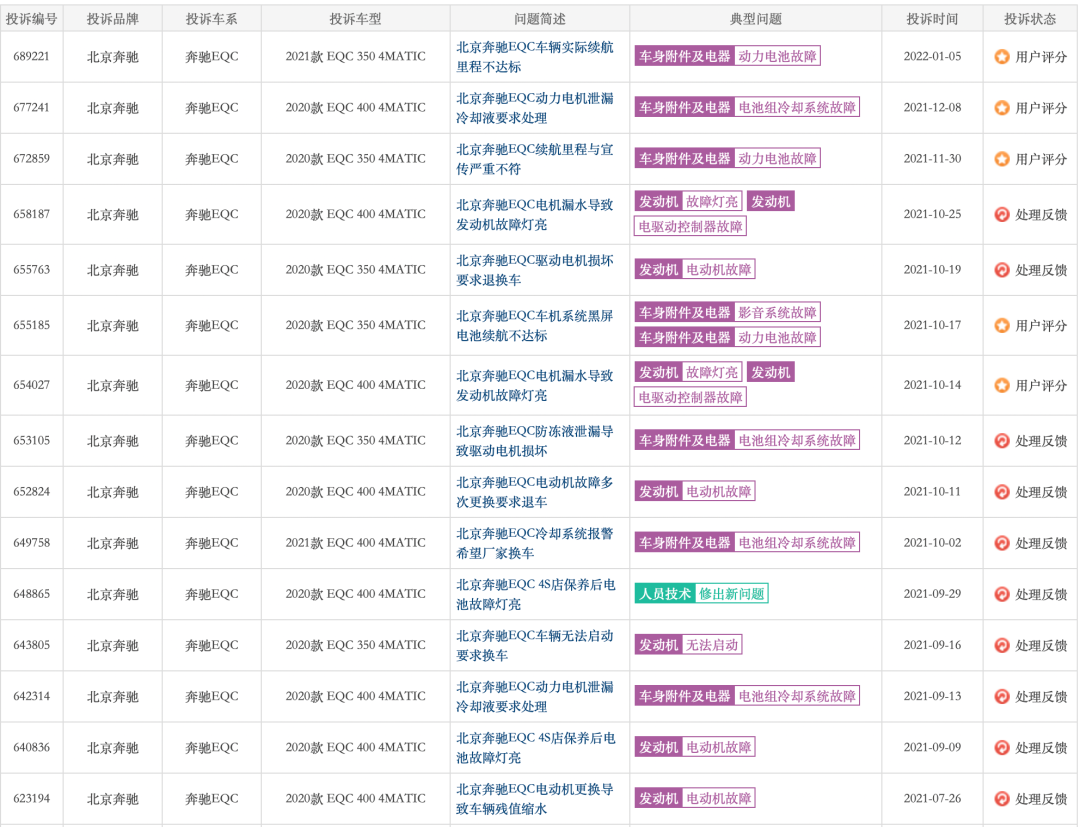Click the 用户评分 star icon in row 672859

tap(1002, 158)
